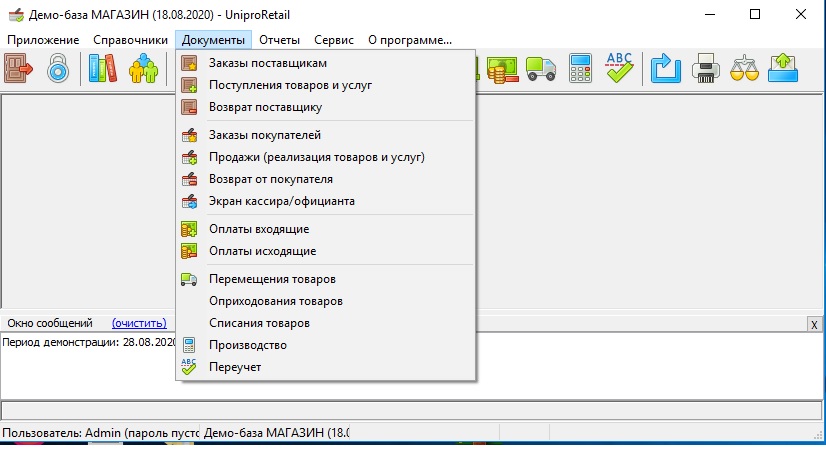Click the Период демонстрации message text
826x460 pixels.
(88, 342)
